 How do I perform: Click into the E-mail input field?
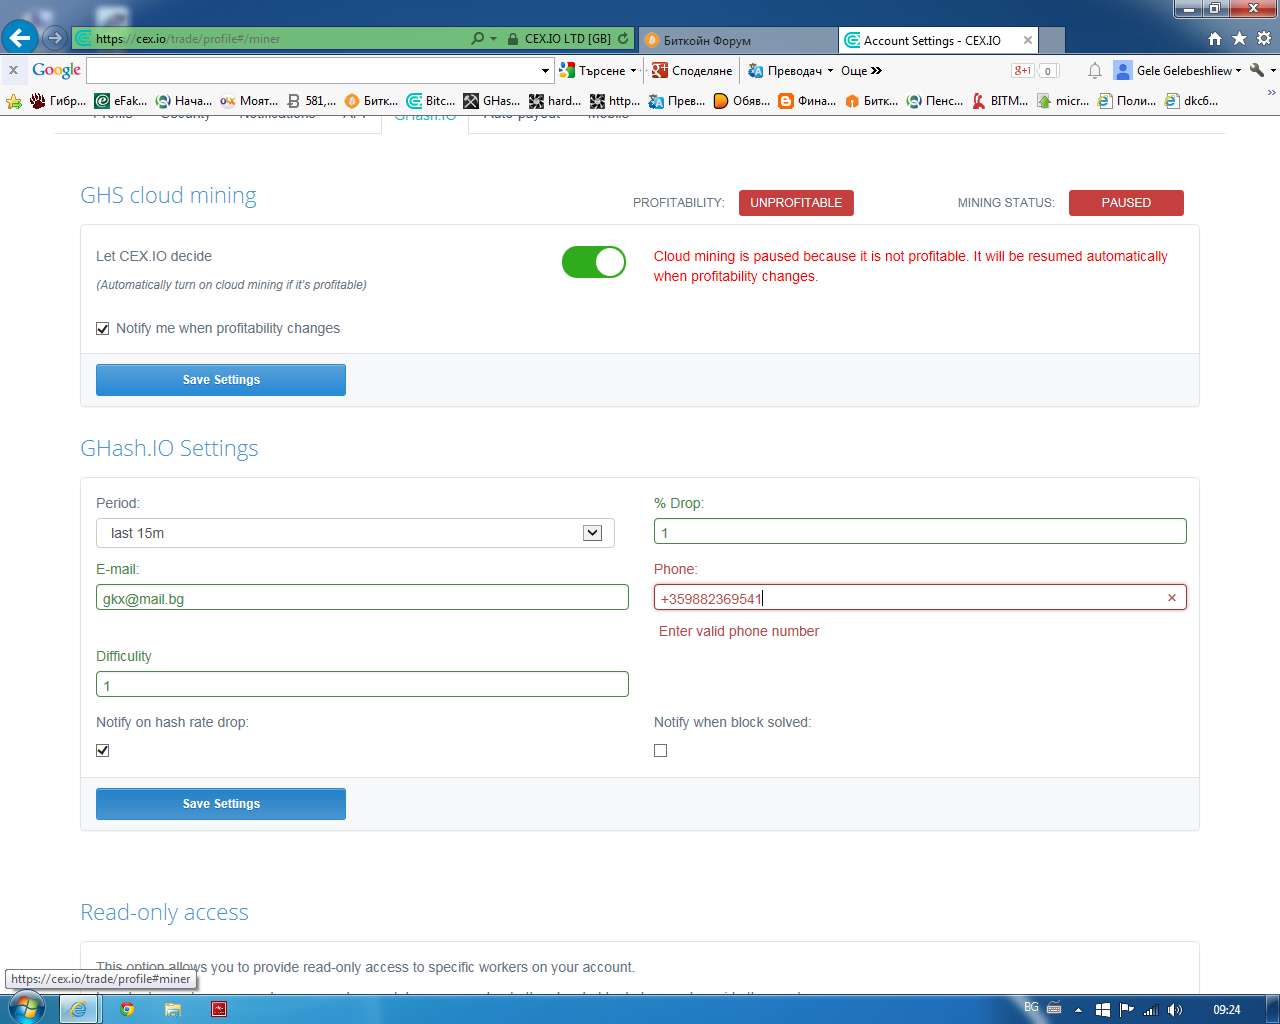pos(362,598)
